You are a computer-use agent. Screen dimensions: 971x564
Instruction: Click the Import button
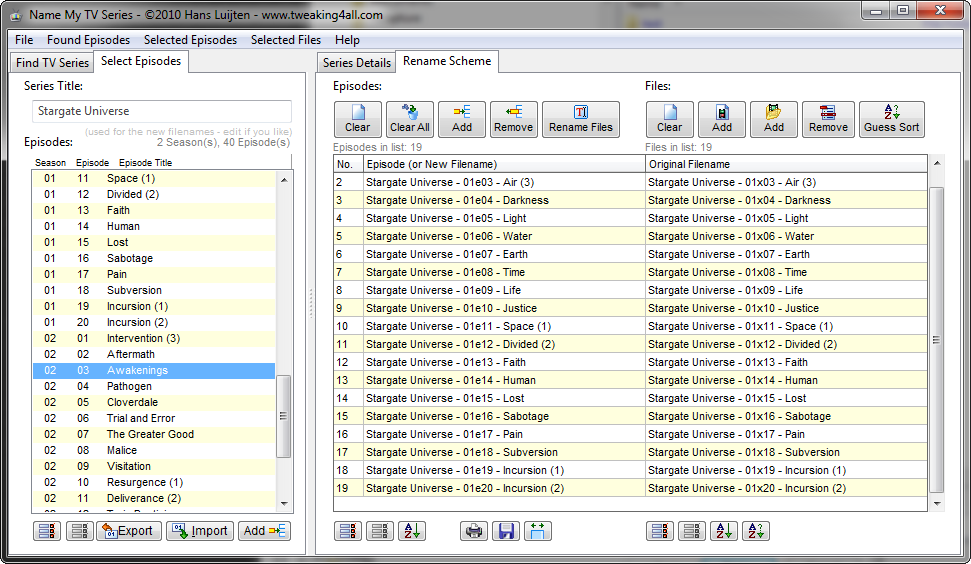coord(200,531)
